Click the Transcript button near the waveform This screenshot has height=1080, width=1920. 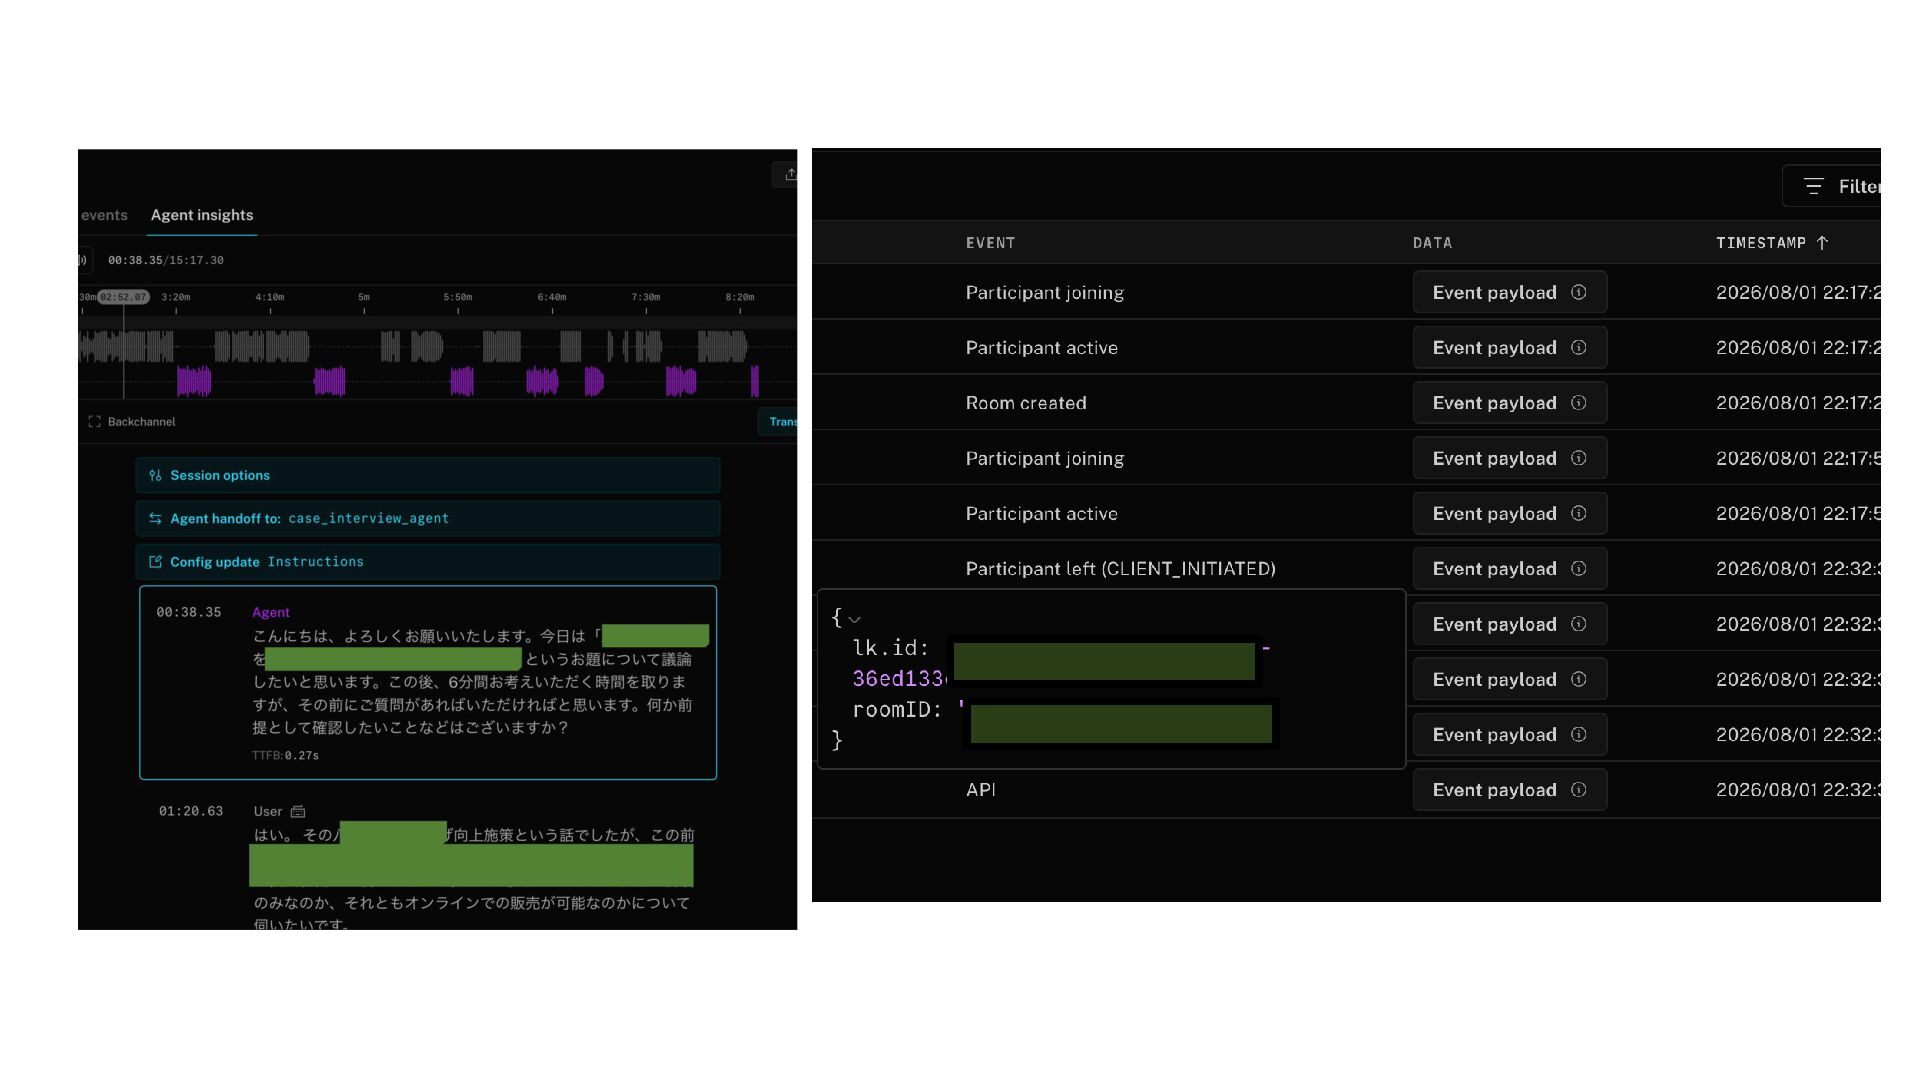(x=778, y=422)
